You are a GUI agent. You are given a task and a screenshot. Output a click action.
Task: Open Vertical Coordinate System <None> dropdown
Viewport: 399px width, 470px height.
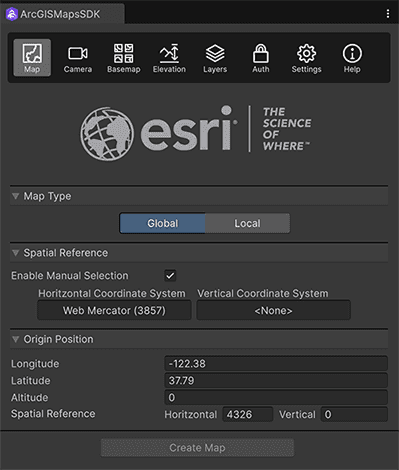point(274,310)
